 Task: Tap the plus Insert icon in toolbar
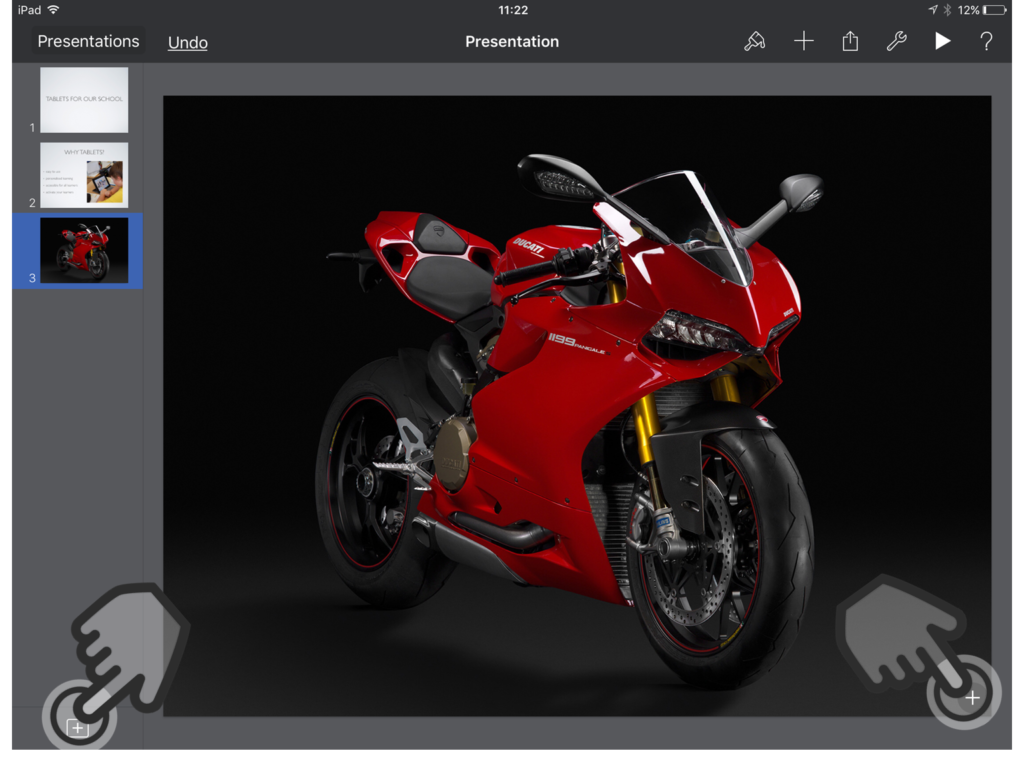[x=803, y=41]
